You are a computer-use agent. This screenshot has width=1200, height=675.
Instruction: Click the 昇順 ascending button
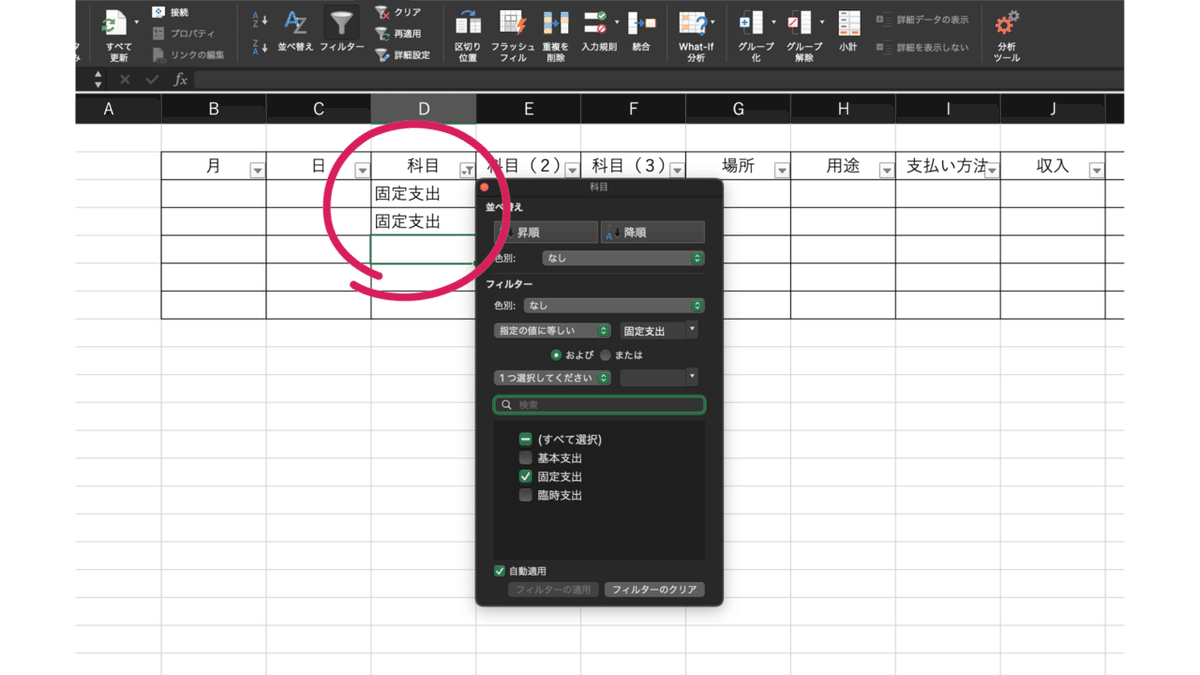point(546,232)
